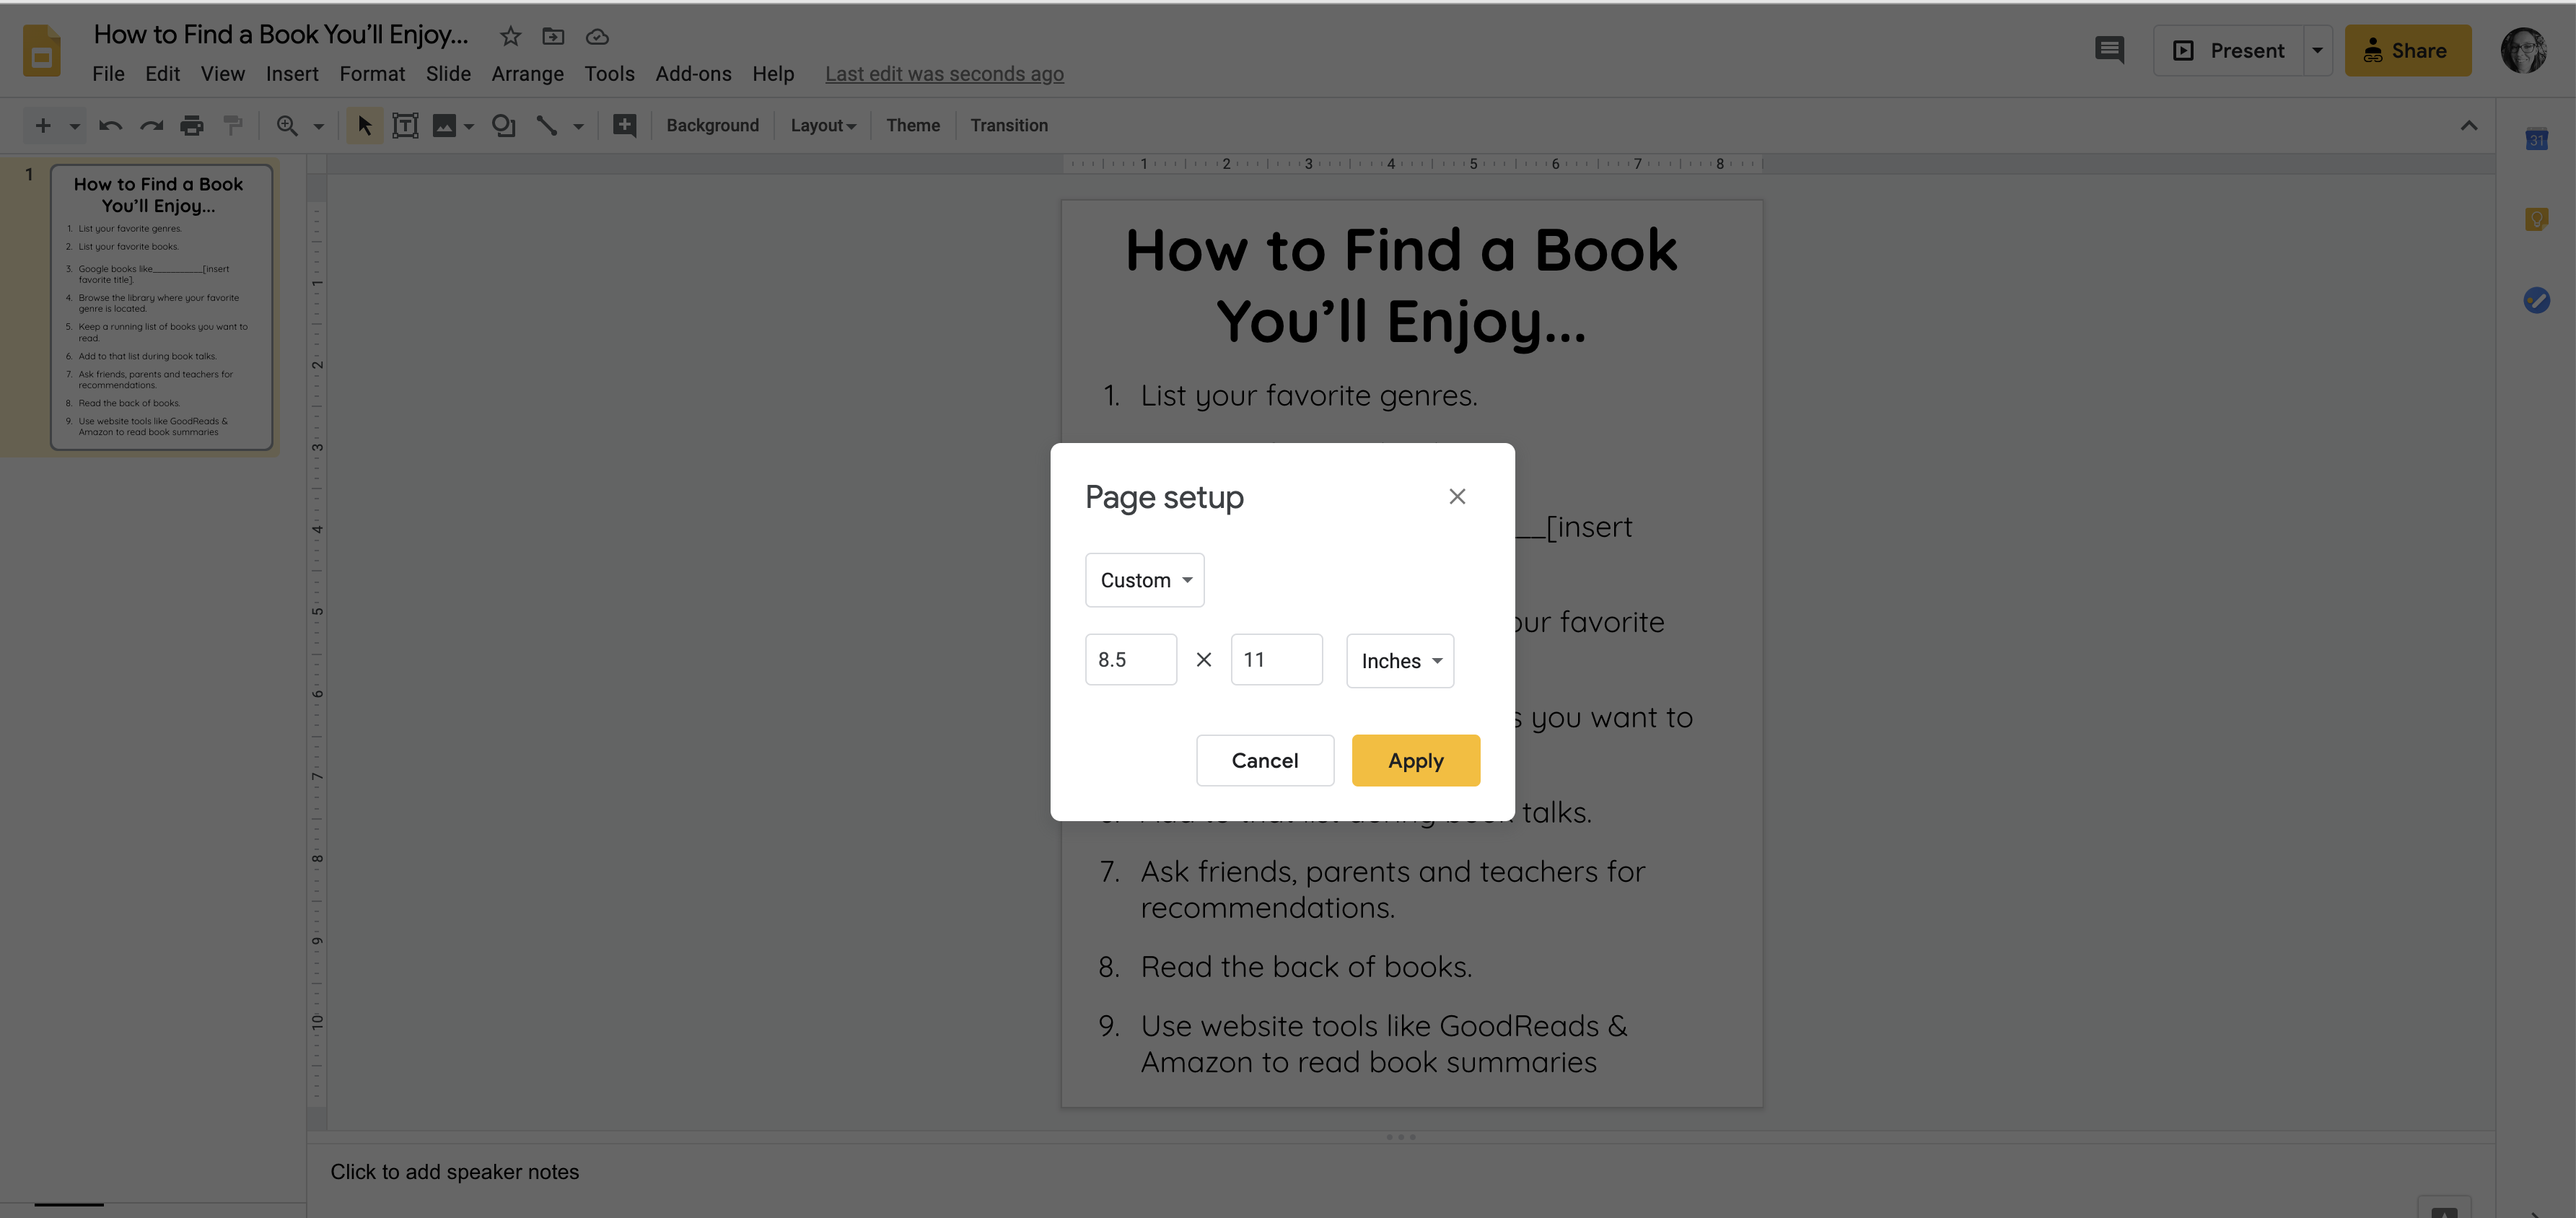Click the add comment toolbar icon
Screen dimensions: 2576x1218
click(624, 126)
